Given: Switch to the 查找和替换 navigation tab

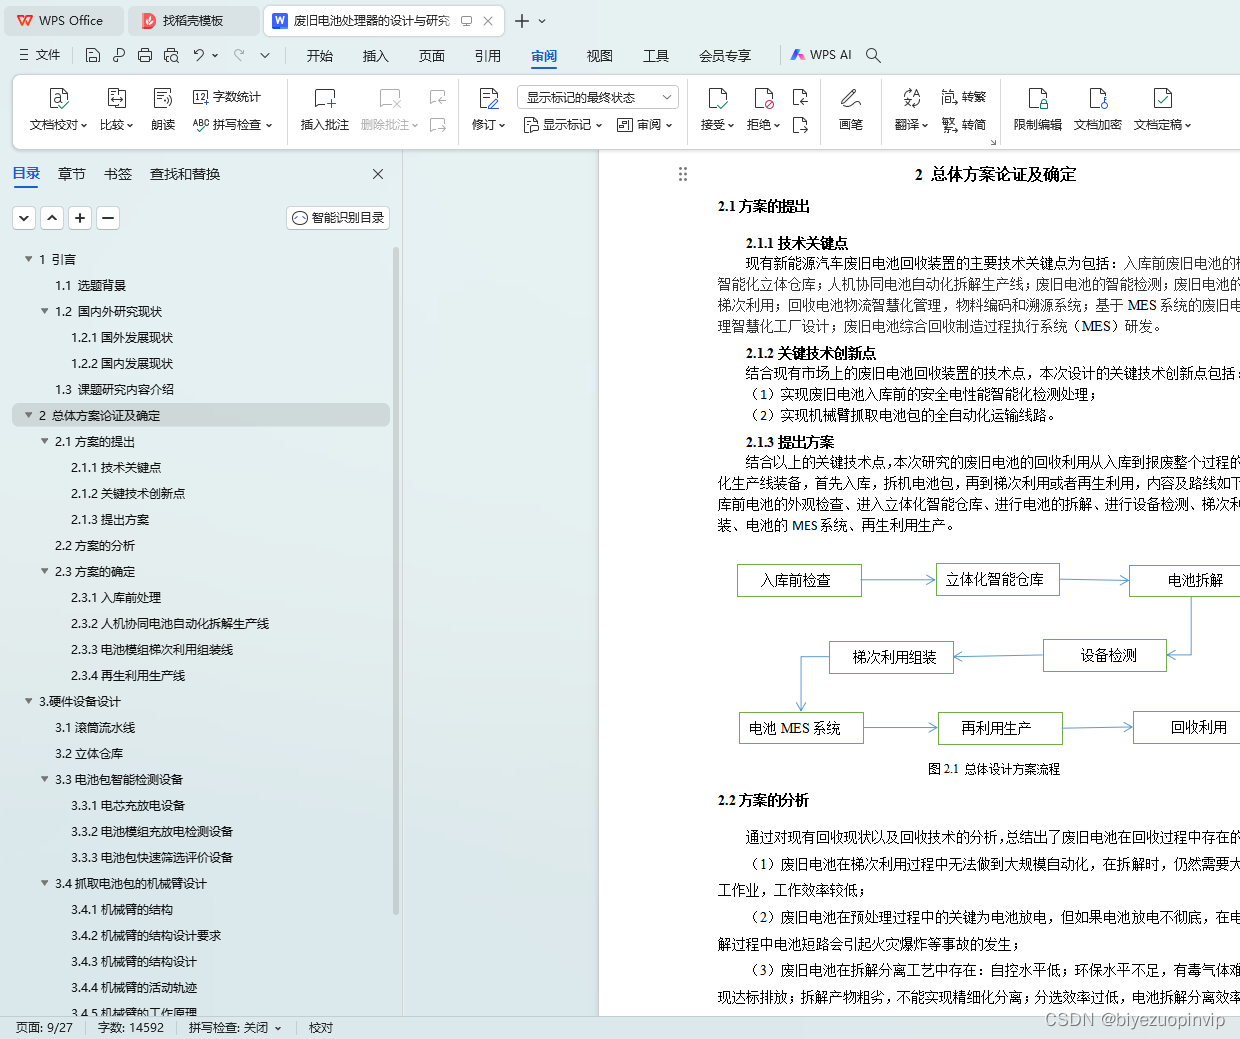Looking at the screenshot, I should click(x=185, y=174).
